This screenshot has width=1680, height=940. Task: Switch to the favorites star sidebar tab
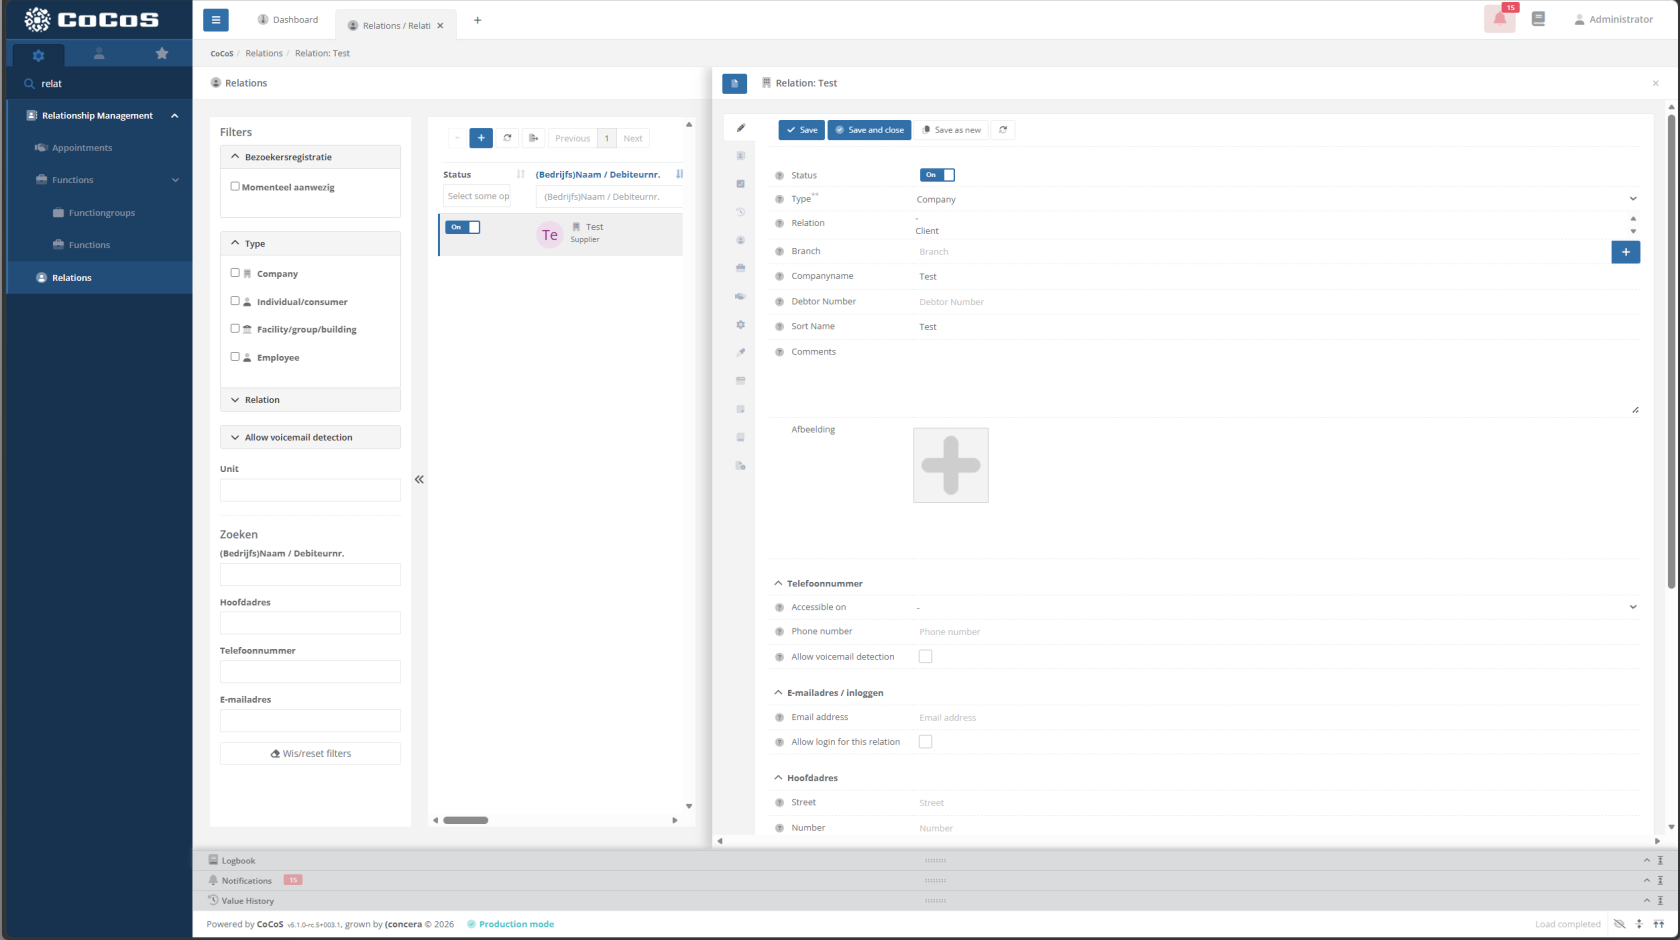click(162, 54)
